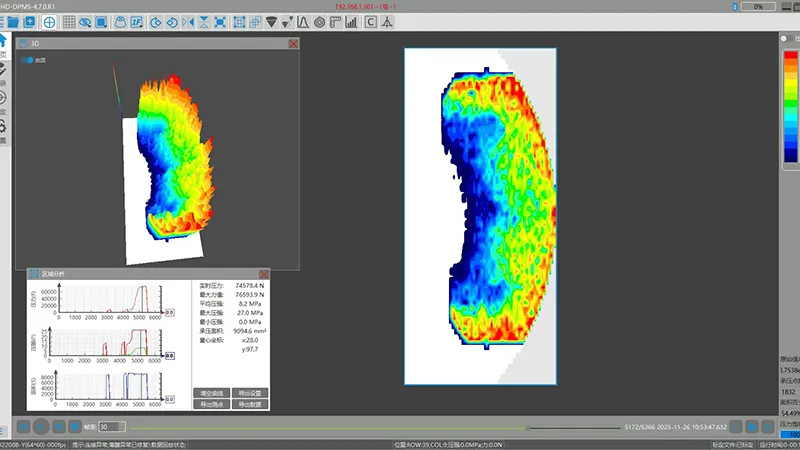Image resolution: width=800 pixels, height=450 pixels.
Task: Click the 74578.4 N real-time force value
Action: 249,286
